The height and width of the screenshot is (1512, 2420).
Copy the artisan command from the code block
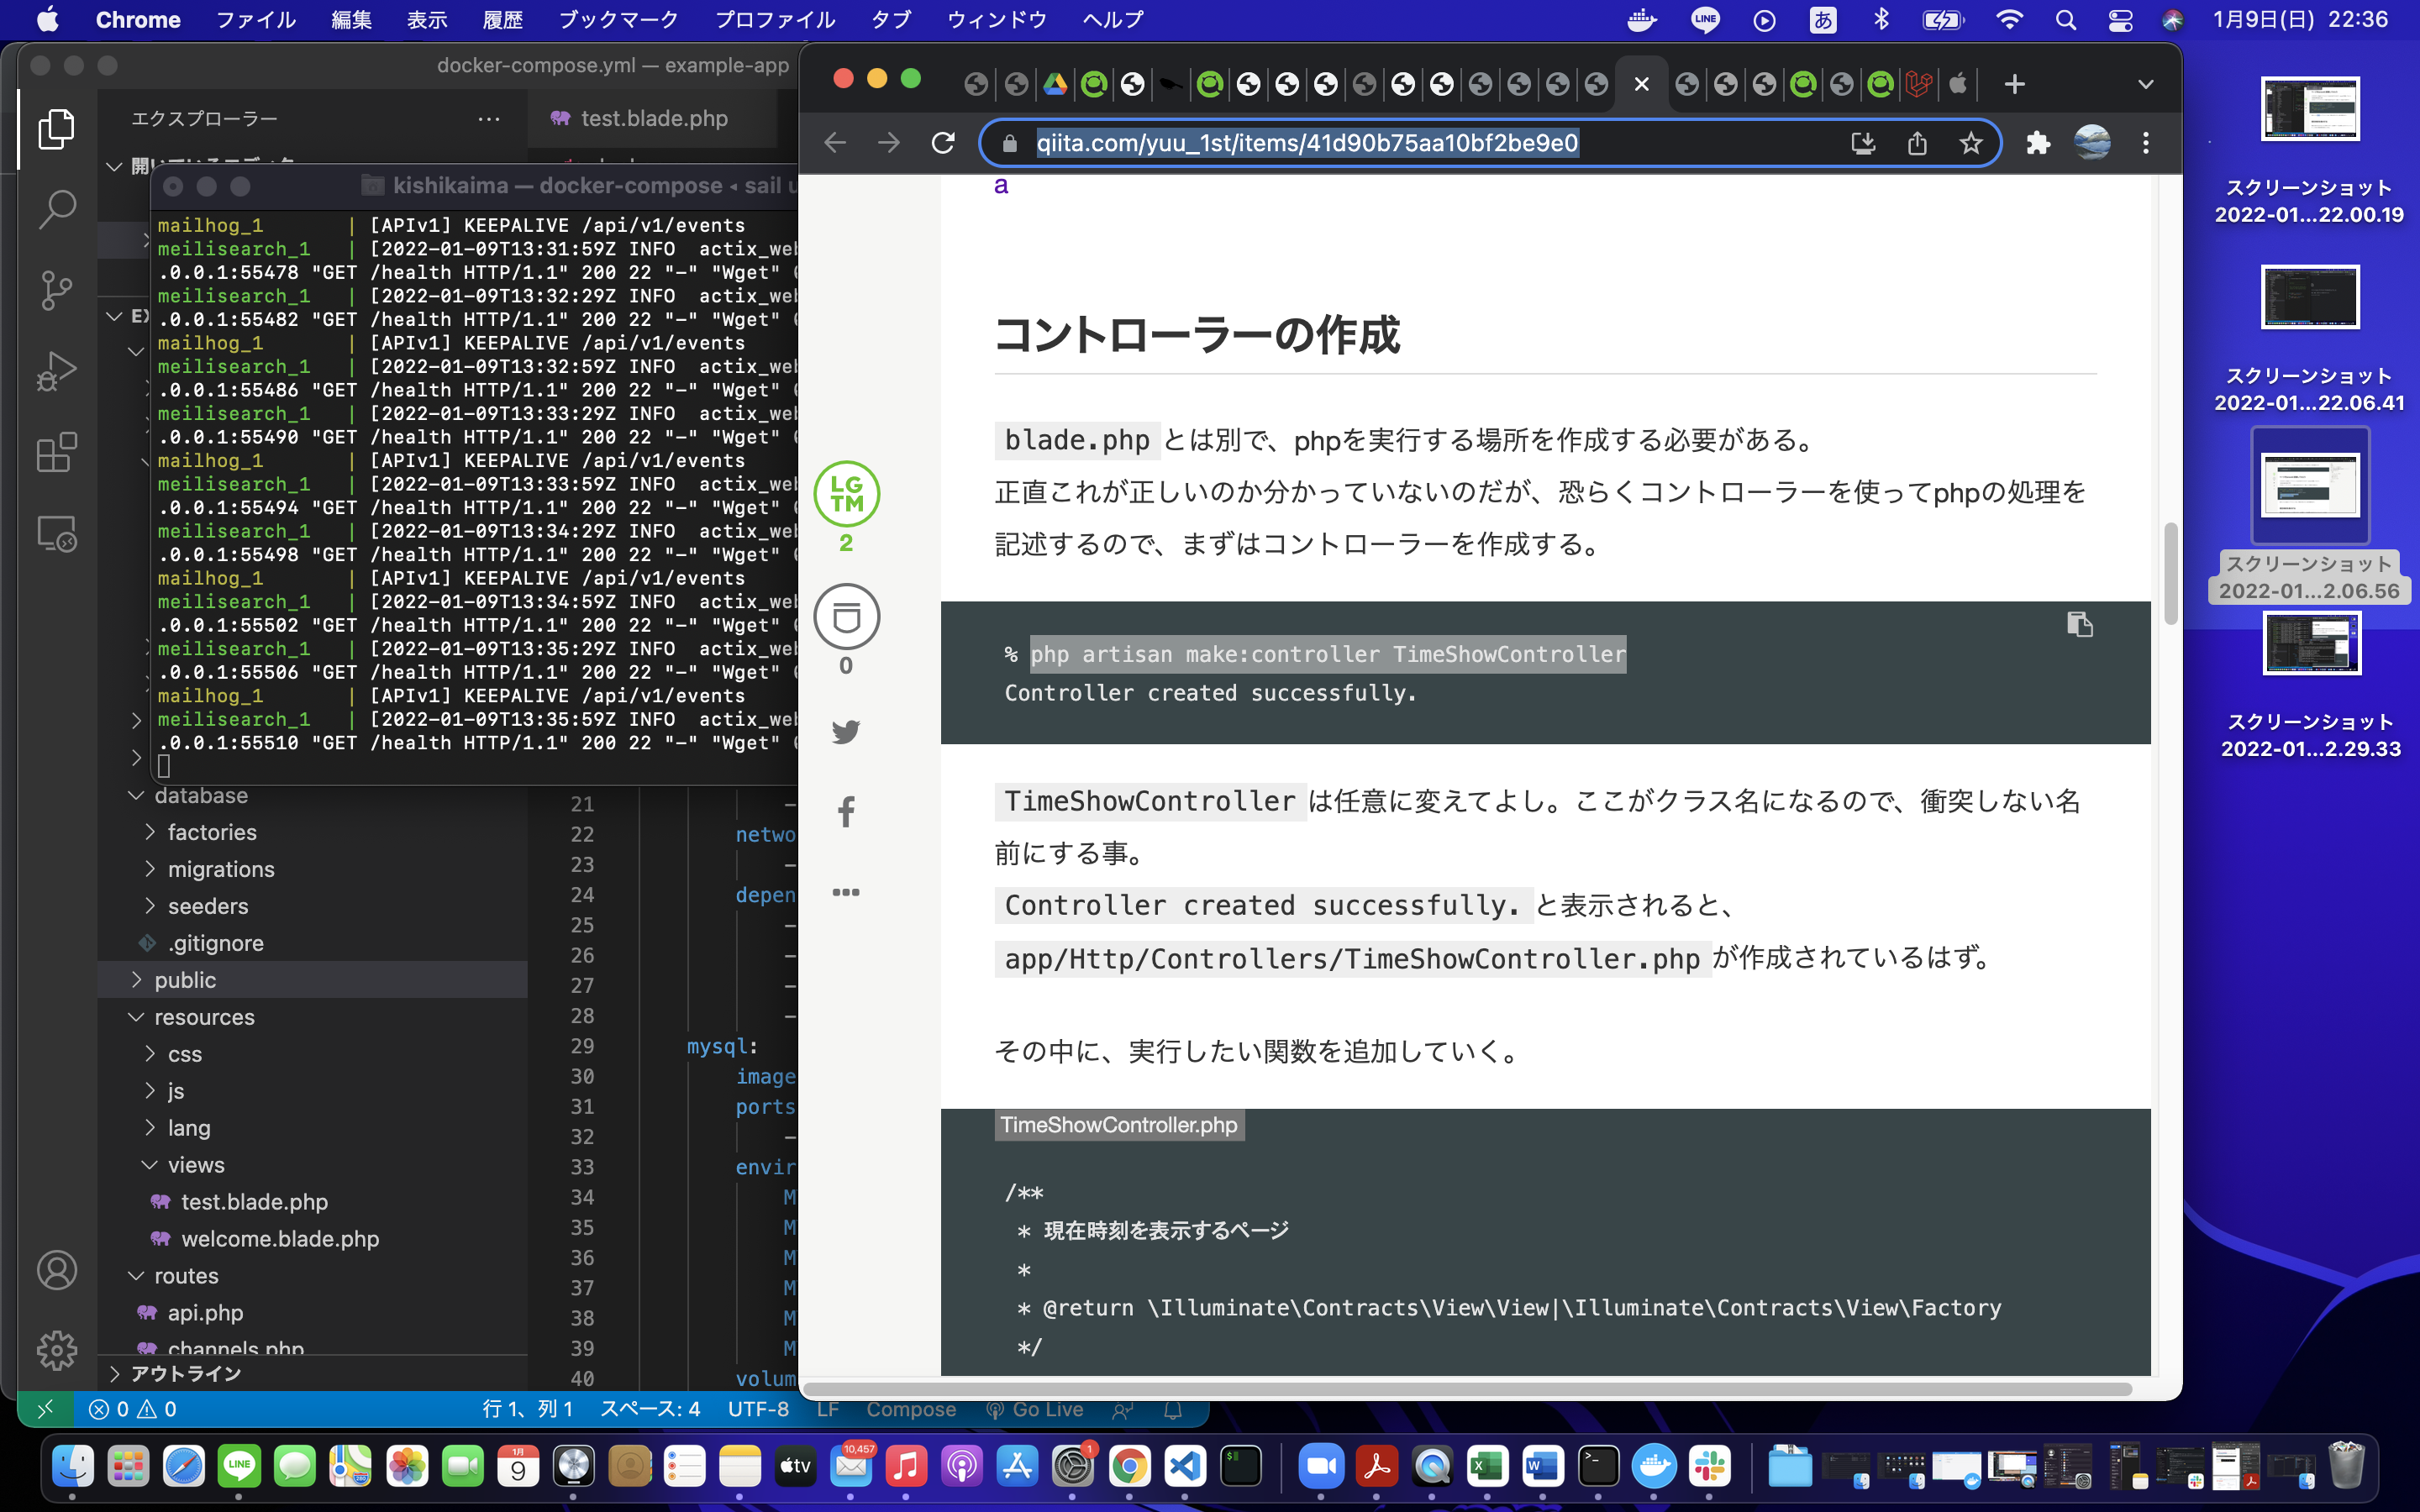click(2081, 625)
